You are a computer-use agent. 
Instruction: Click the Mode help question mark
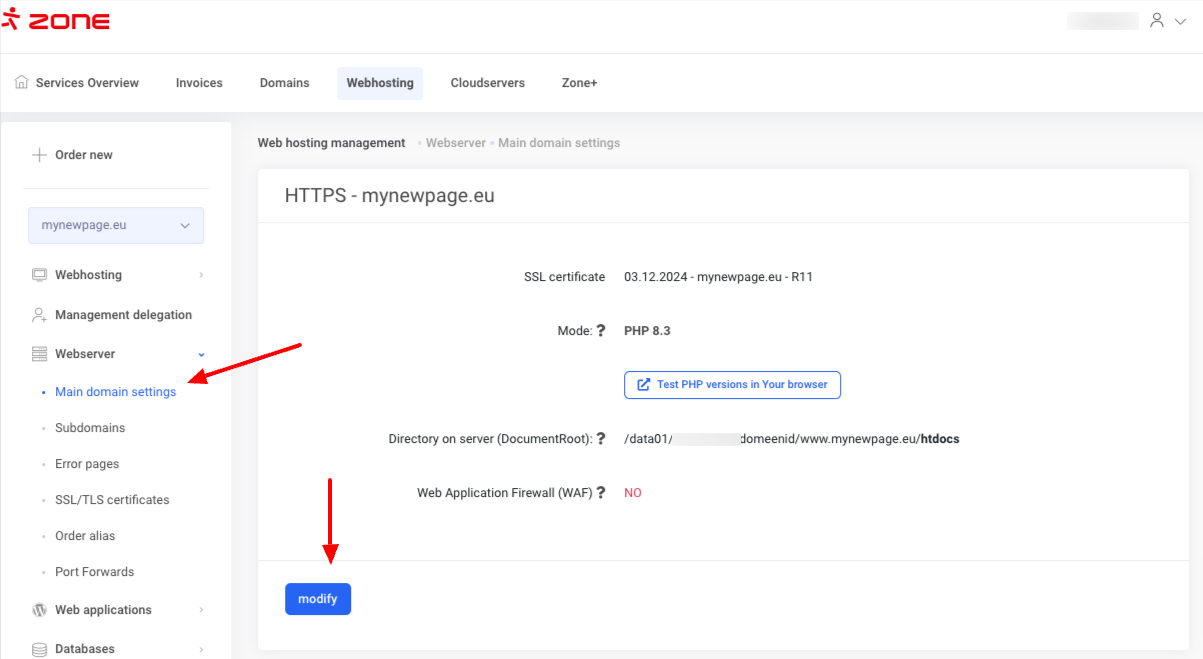coord(601,331)
